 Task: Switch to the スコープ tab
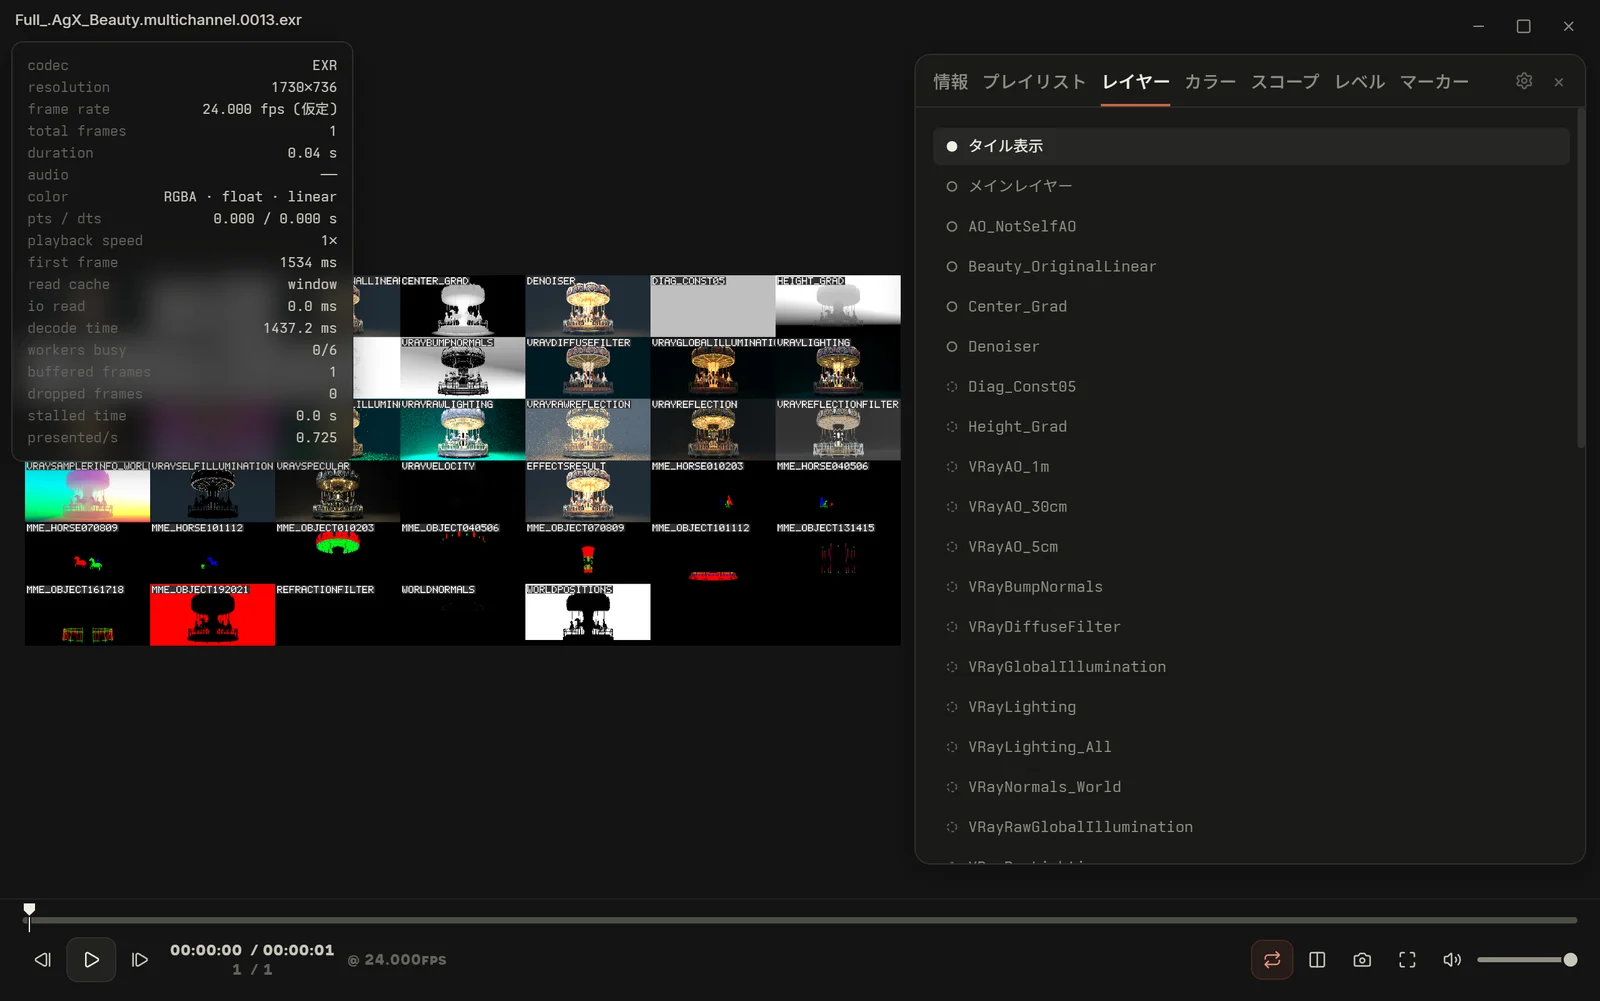click(x=1285, y=82)
